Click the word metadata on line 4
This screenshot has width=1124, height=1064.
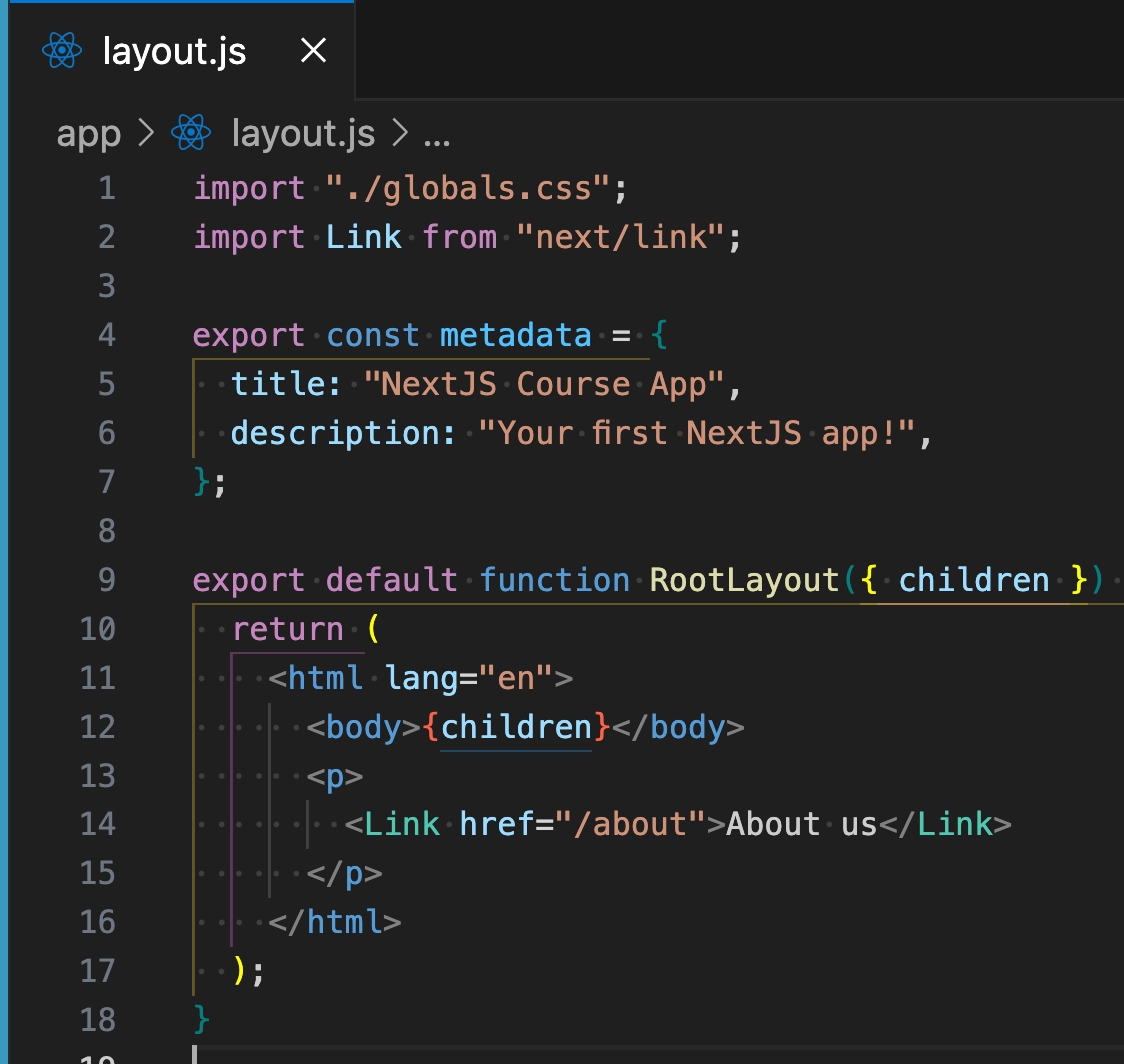pos(516,334)
